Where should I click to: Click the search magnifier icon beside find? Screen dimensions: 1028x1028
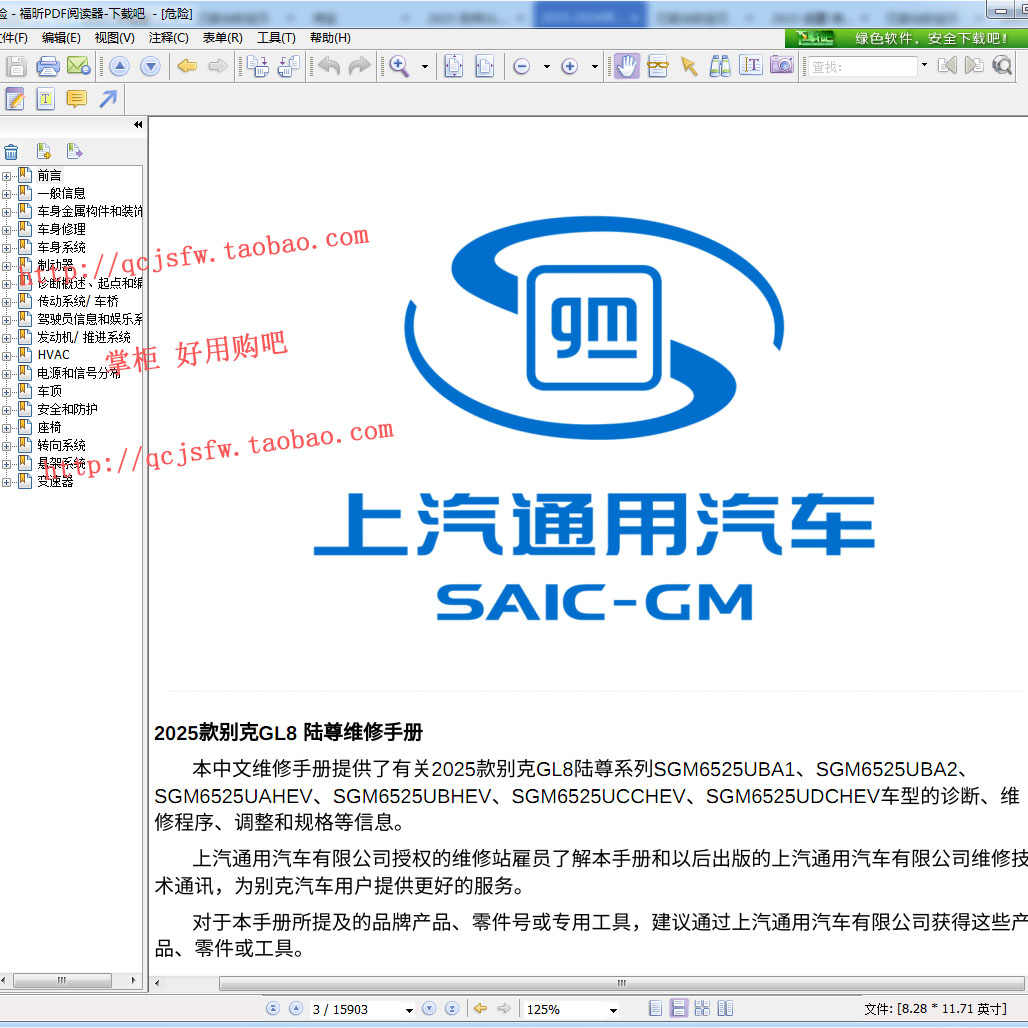tap(1002, 66)
